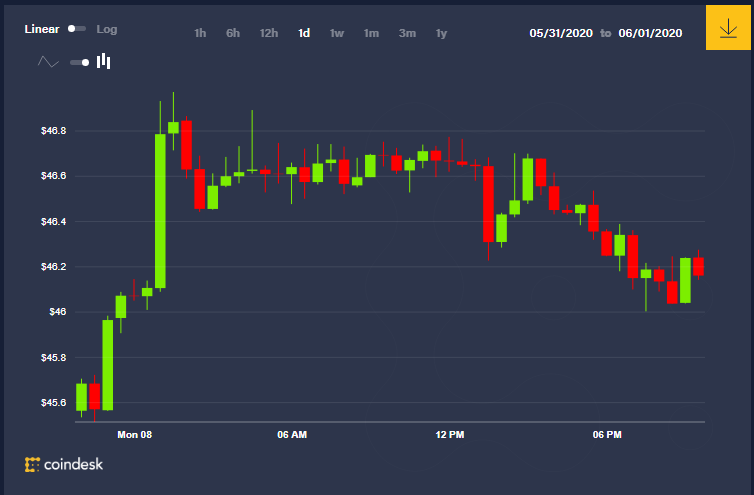Select the line chart icon
This screenshot has height=495, width=754.
coord(49,62)
